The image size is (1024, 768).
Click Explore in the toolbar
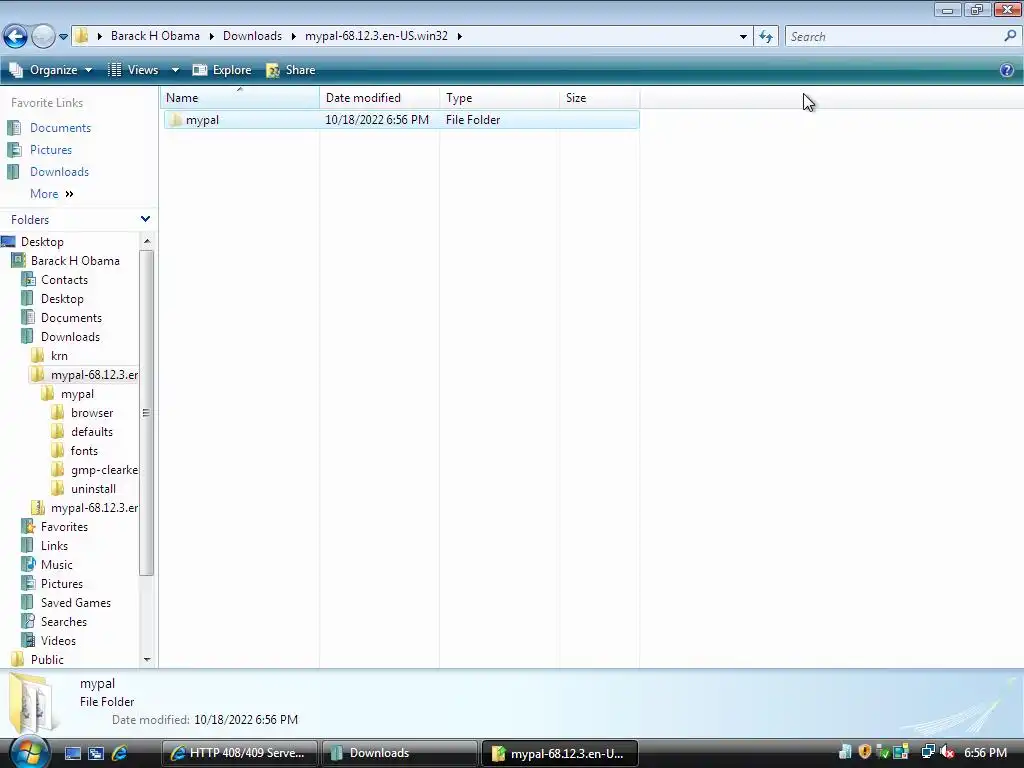point(222,70)
